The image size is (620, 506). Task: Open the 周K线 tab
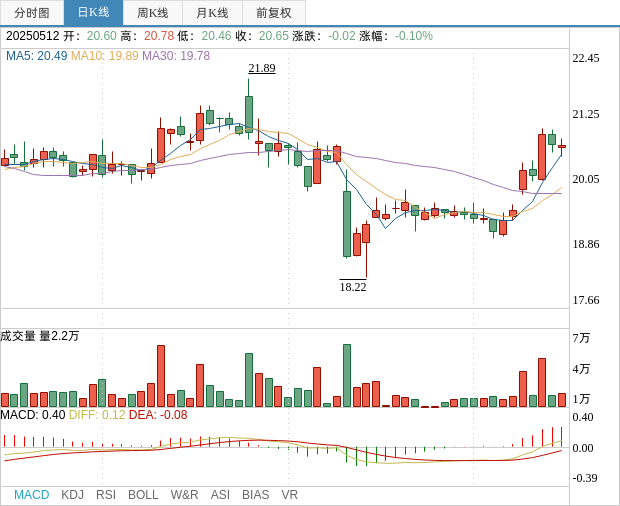click(153, 13)
